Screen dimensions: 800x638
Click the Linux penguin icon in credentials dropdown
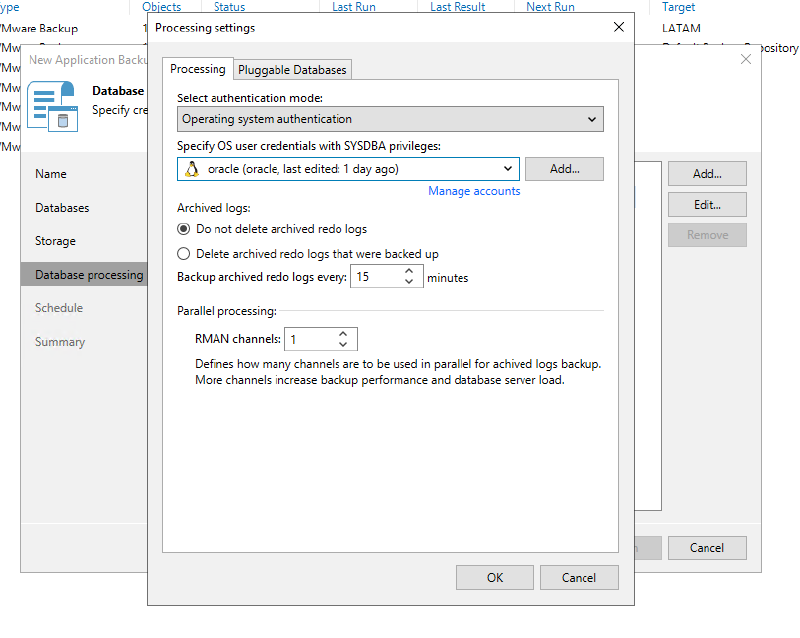192,169
